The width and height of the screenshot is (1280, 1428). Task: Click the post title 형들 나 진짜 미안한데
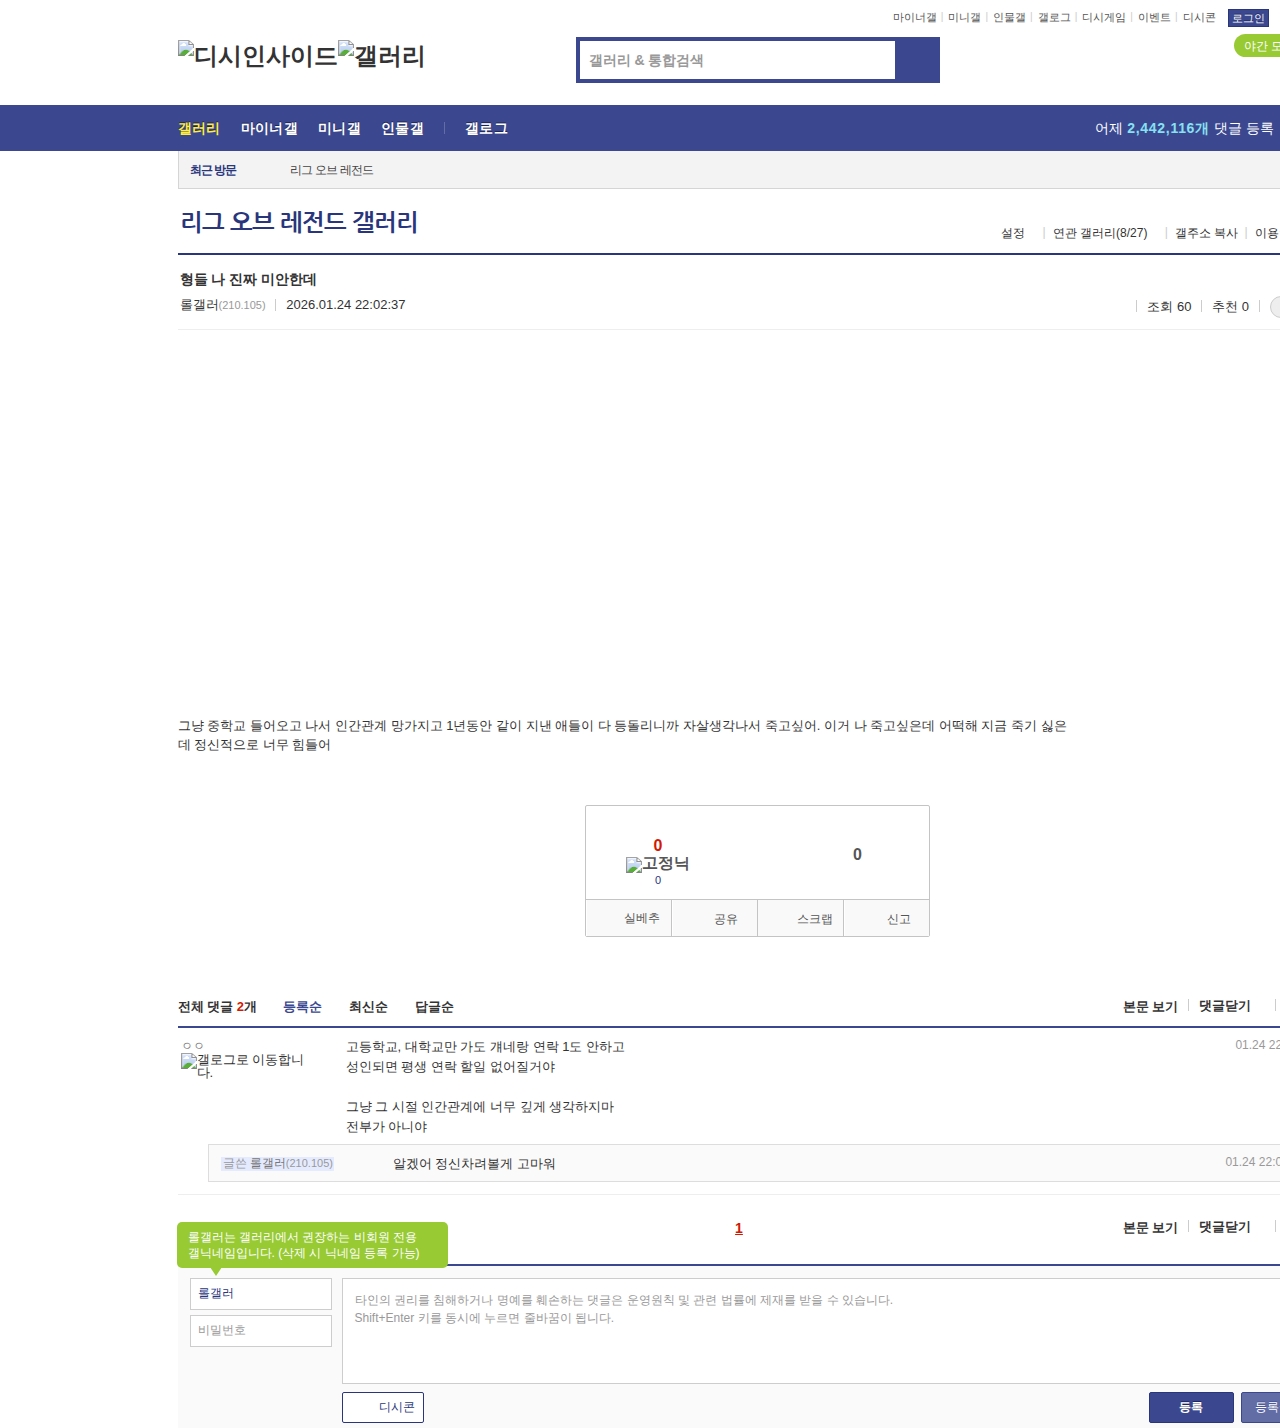tap(248, 279)
